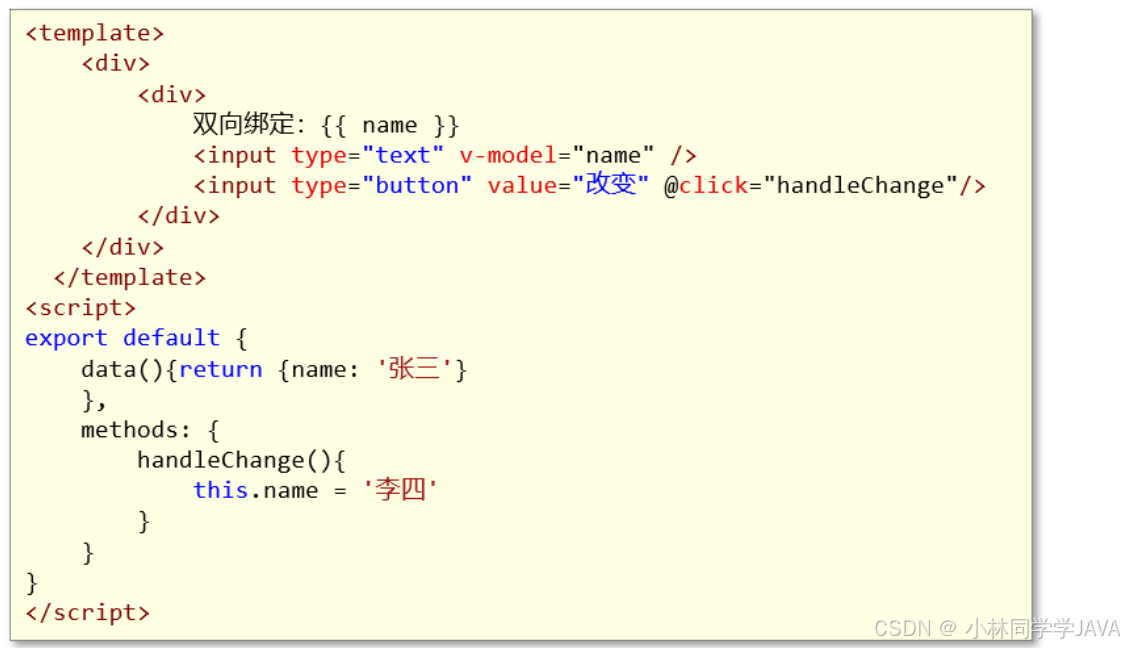Select the red '李四' string
This screenshot has width=1124, height=648.
pyautogui.click(x=400, y=490)
